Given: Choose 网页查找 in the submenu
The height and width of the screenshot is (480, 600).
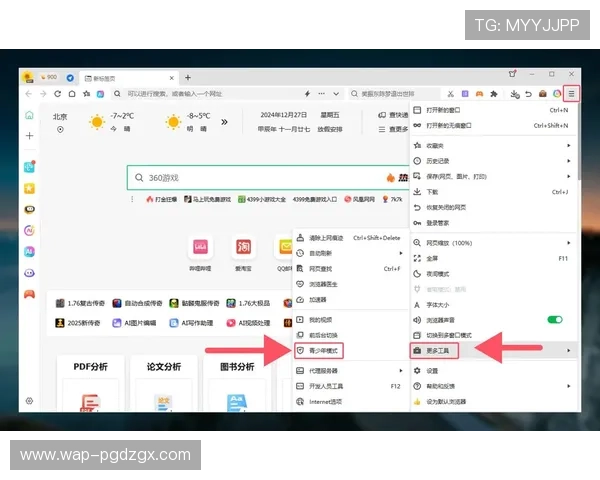Looking at the screenshot, I should 350,269.
